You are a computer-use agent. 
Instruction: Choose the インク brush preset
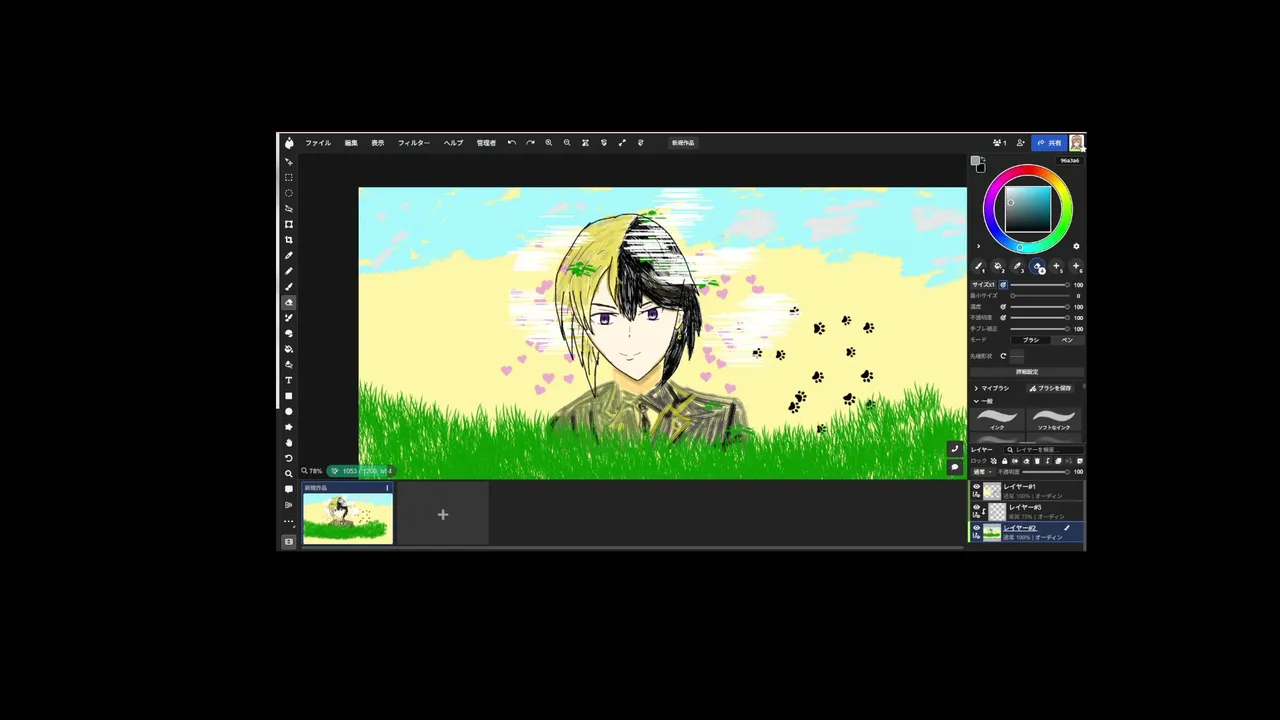997,419
